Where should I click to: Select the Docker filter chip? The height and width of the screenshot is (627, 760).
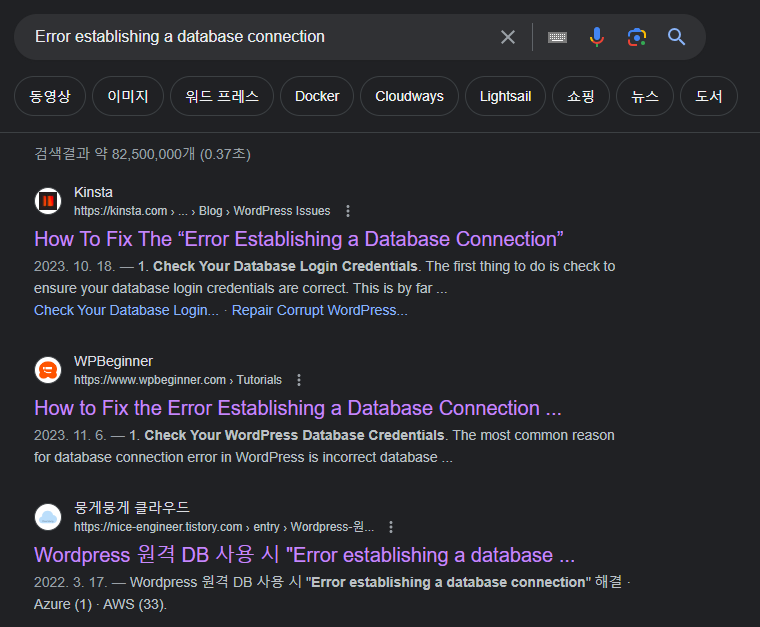(317, 96)
